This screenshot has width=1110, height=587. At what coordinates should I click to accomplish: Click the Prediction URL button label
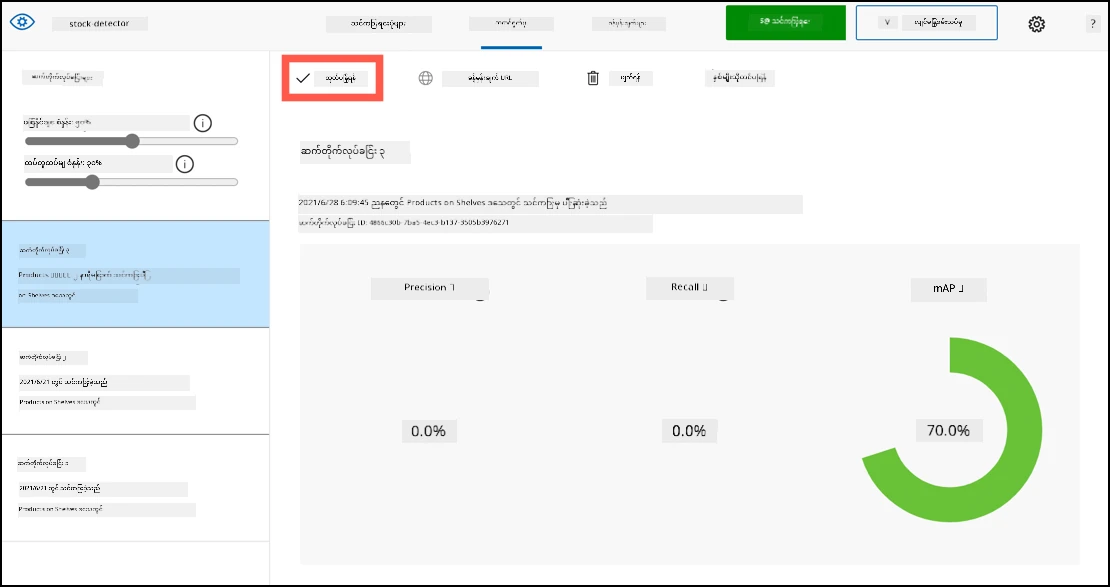click(490, 78)
